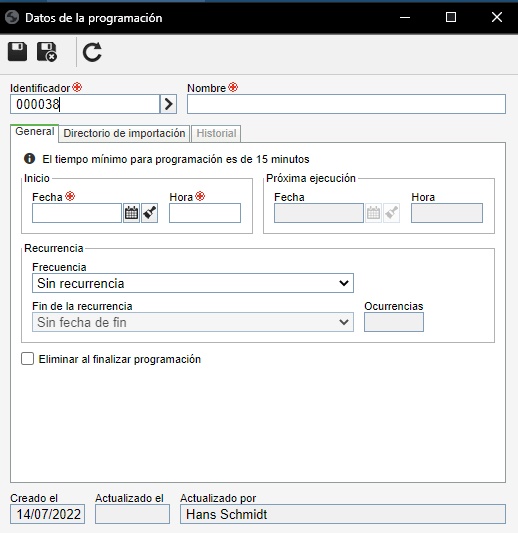Open the Frecuencia dropdown
The height and width of the screenshot is (533, 518).
193,283
